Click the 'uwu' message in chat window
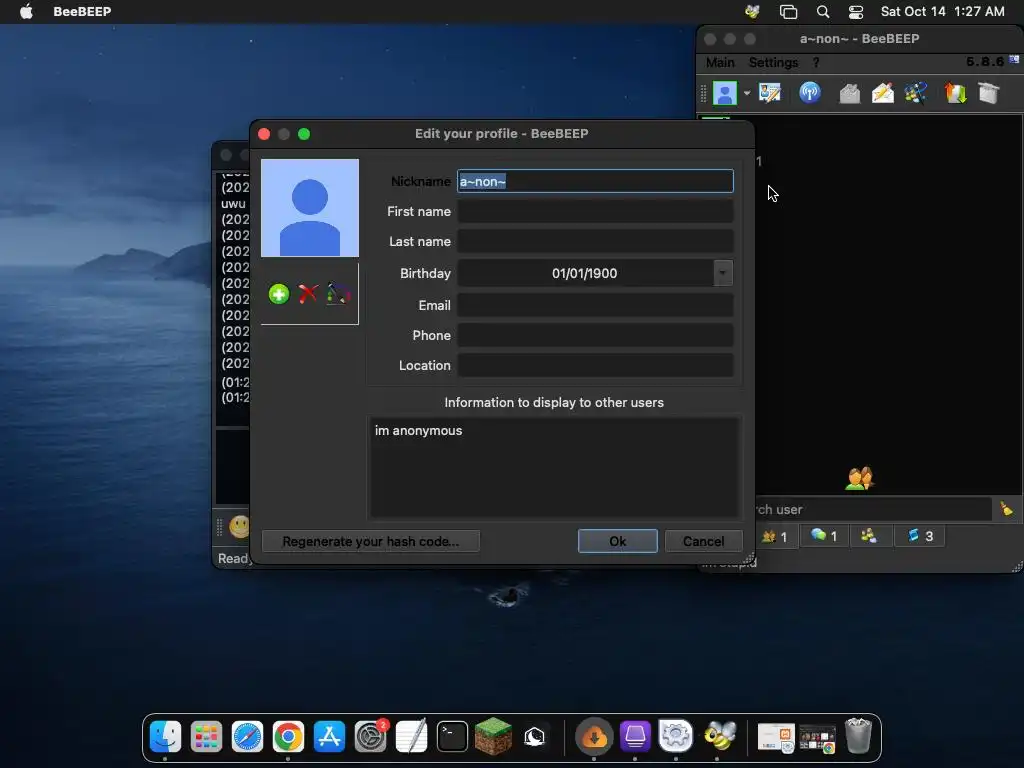The width and height of the screenshot is (1024, 768). click(x=233, y=204)
